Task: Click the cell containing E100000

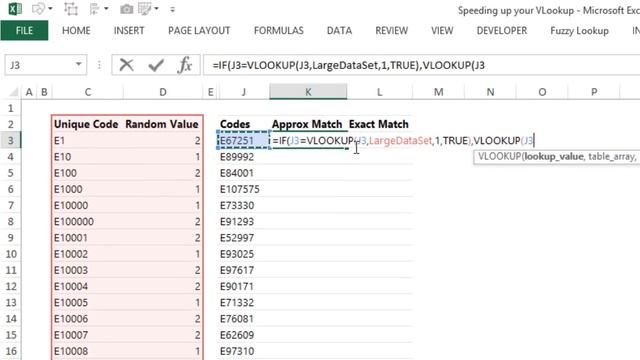Action: 87,222
